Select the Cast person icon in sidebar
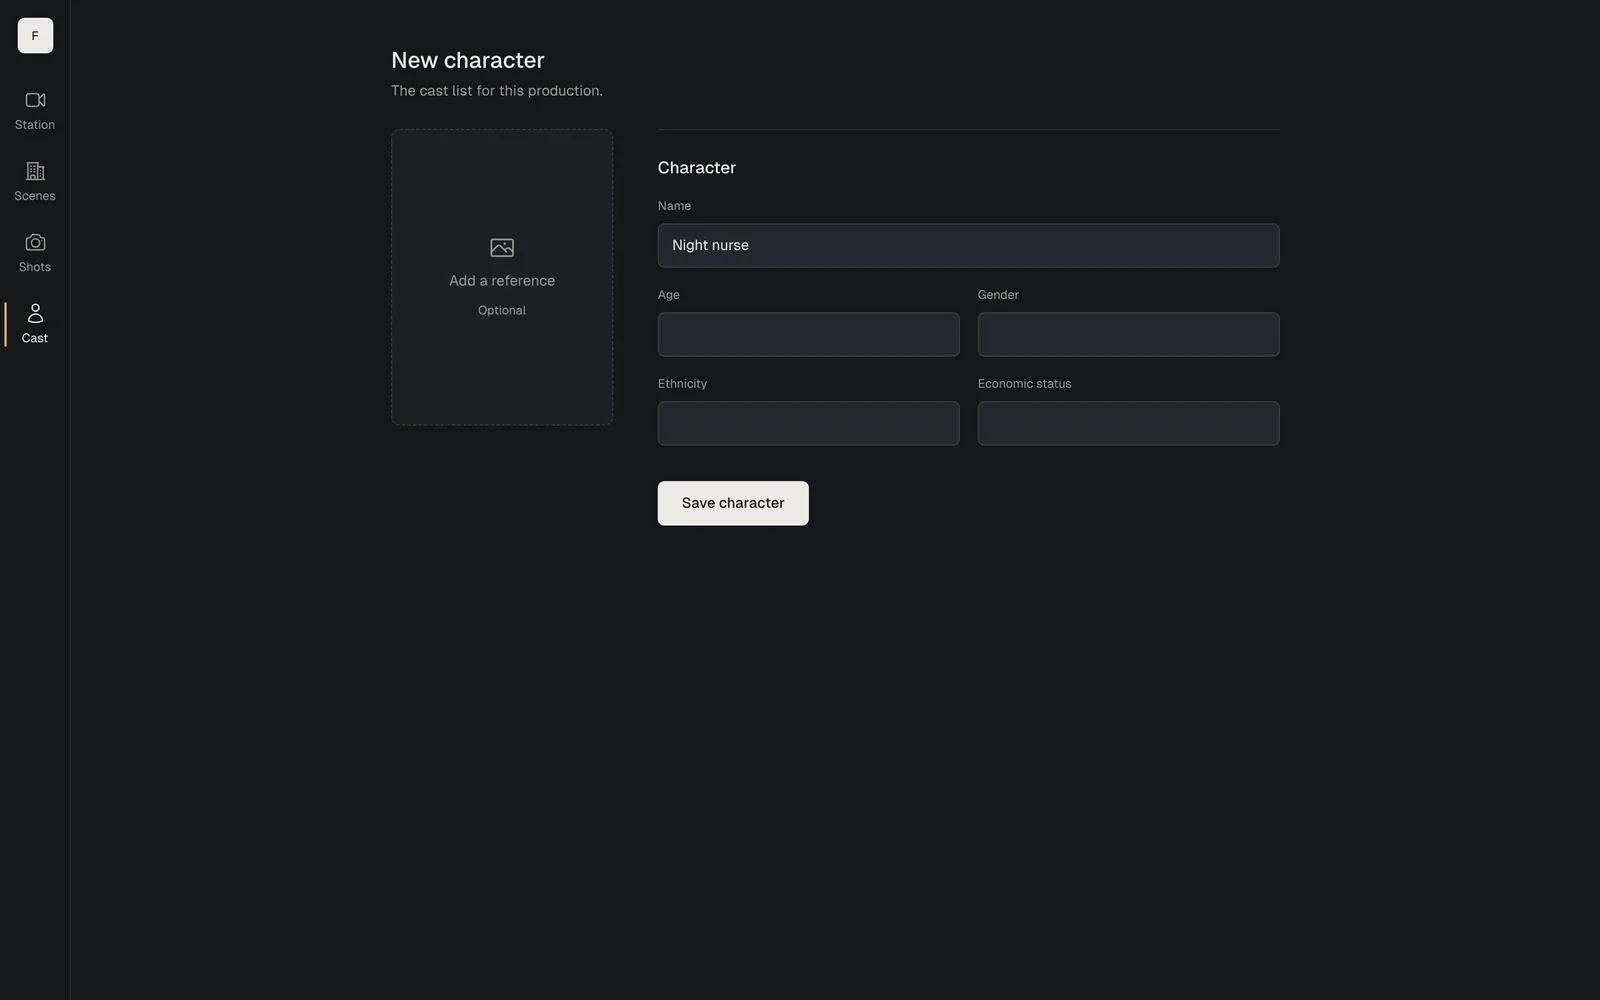The image size is (1600, 1000). coord(35,313)
